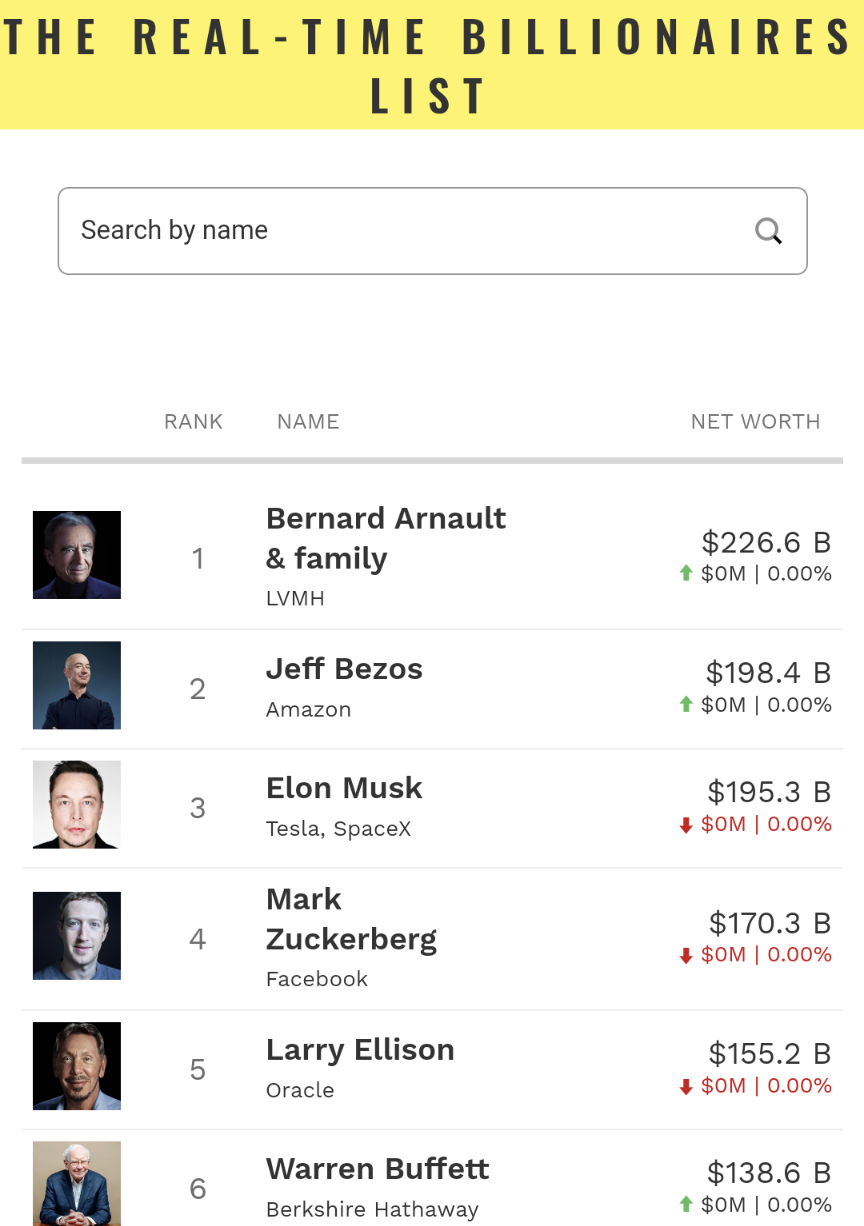The width and height of the screenshot is (864, 1226).
Task: Focus the Search by name field
Action: pos(432,231)
